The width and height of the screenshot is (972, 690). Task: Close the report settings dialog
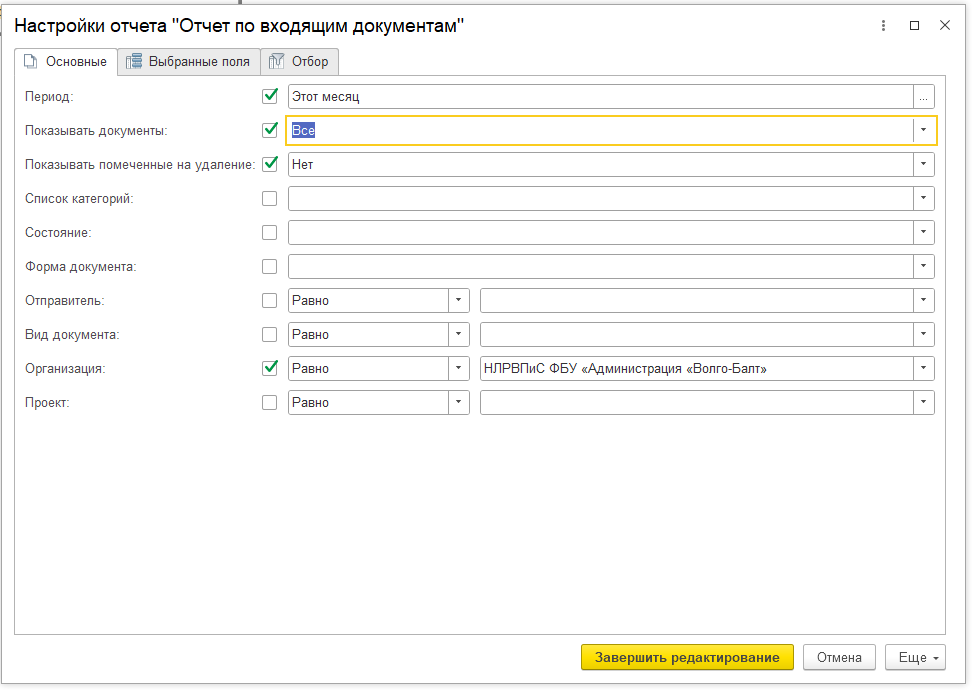pos(944,26)
